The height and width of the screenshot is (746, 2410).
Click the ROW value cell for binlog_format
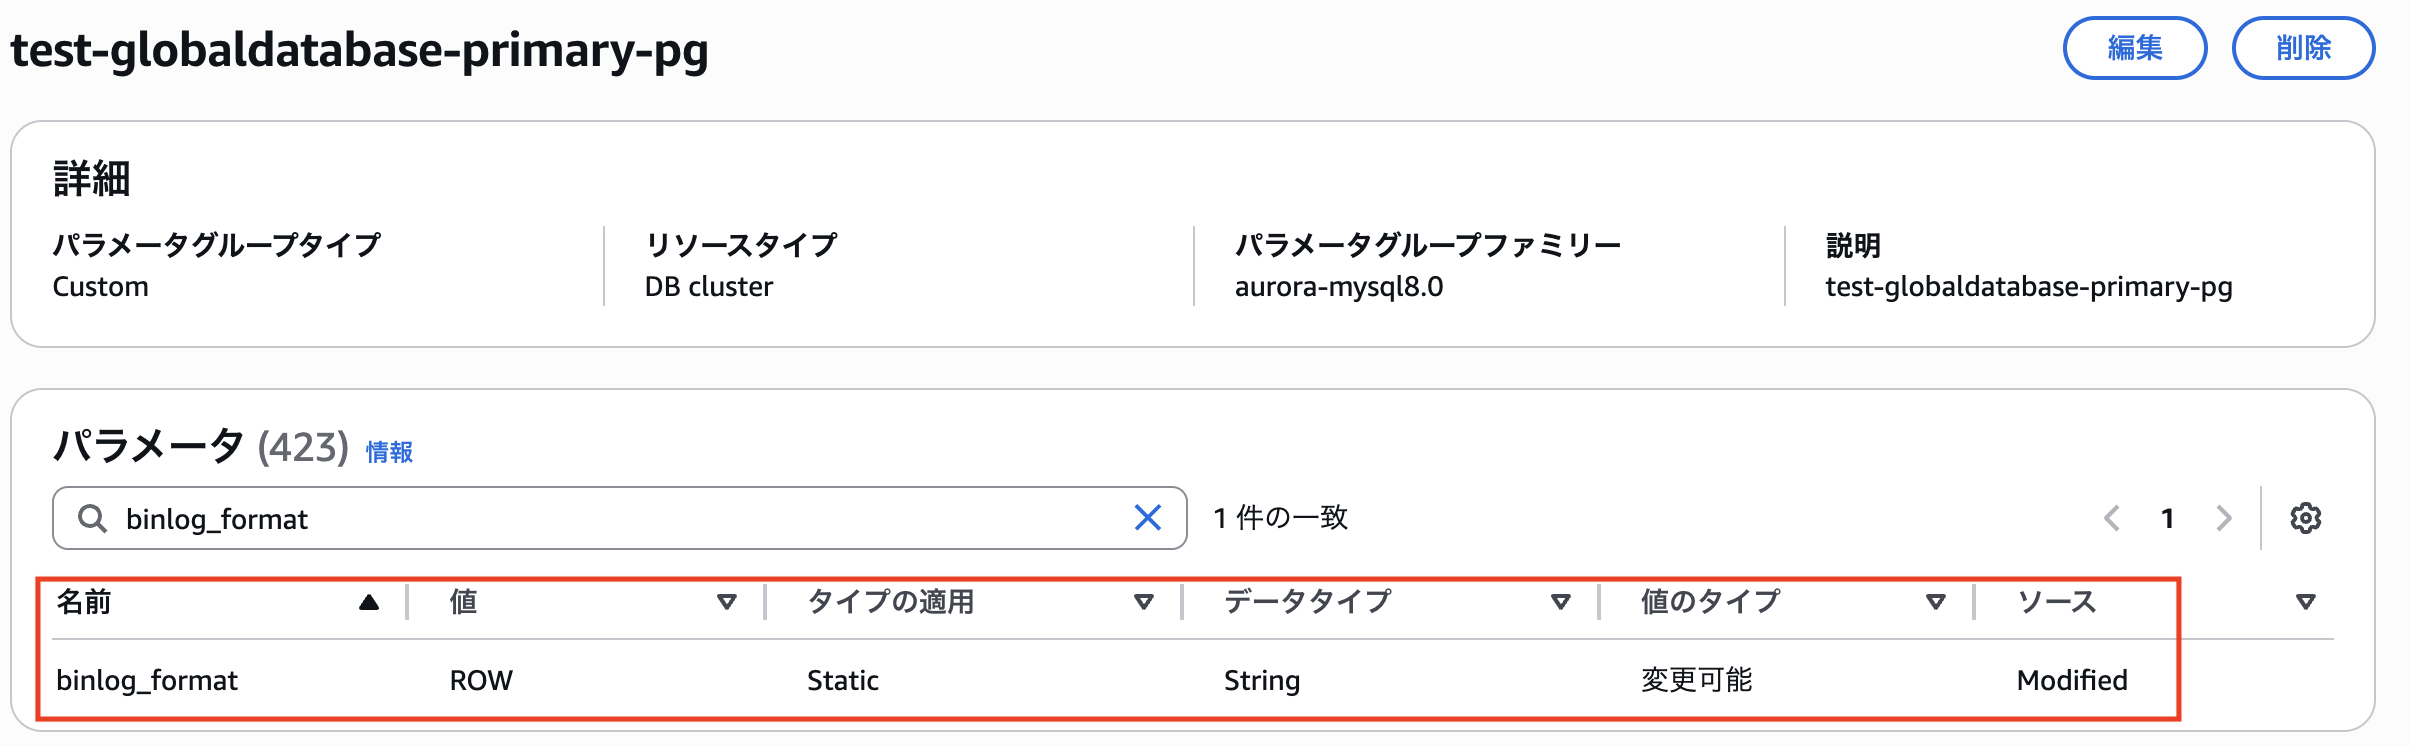tap(480, 680)
